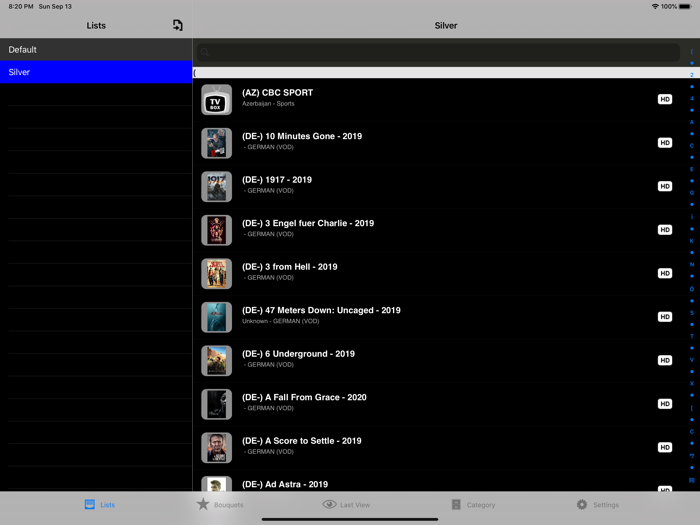Tap HD badge on A Score to Settle row

click(x=665, y=447)
